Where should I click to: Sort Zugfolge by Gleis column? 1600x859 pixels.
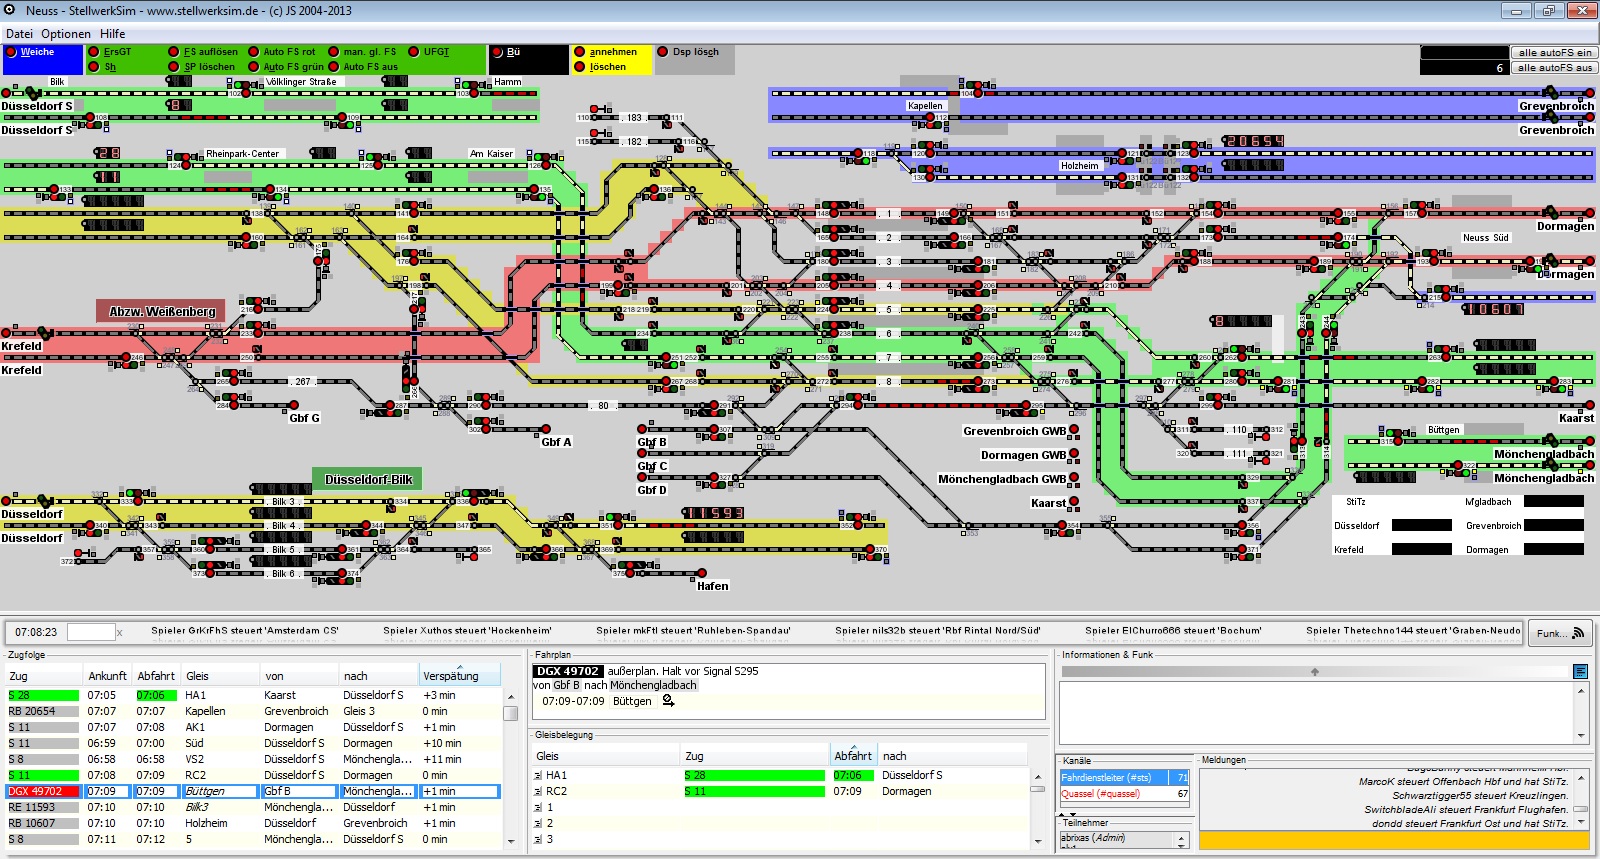click(221, 675)
